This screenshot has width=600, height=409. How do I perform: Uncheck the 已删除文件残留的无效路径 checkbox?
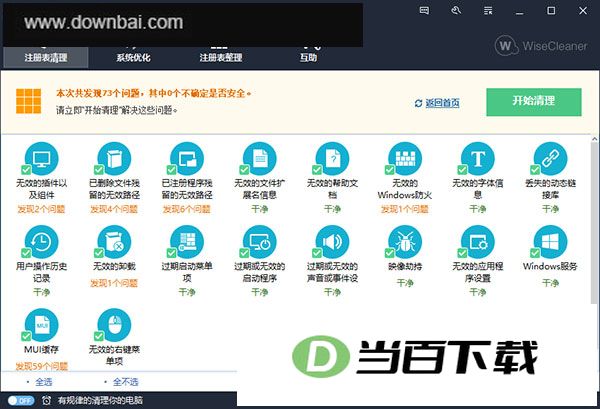99,169
